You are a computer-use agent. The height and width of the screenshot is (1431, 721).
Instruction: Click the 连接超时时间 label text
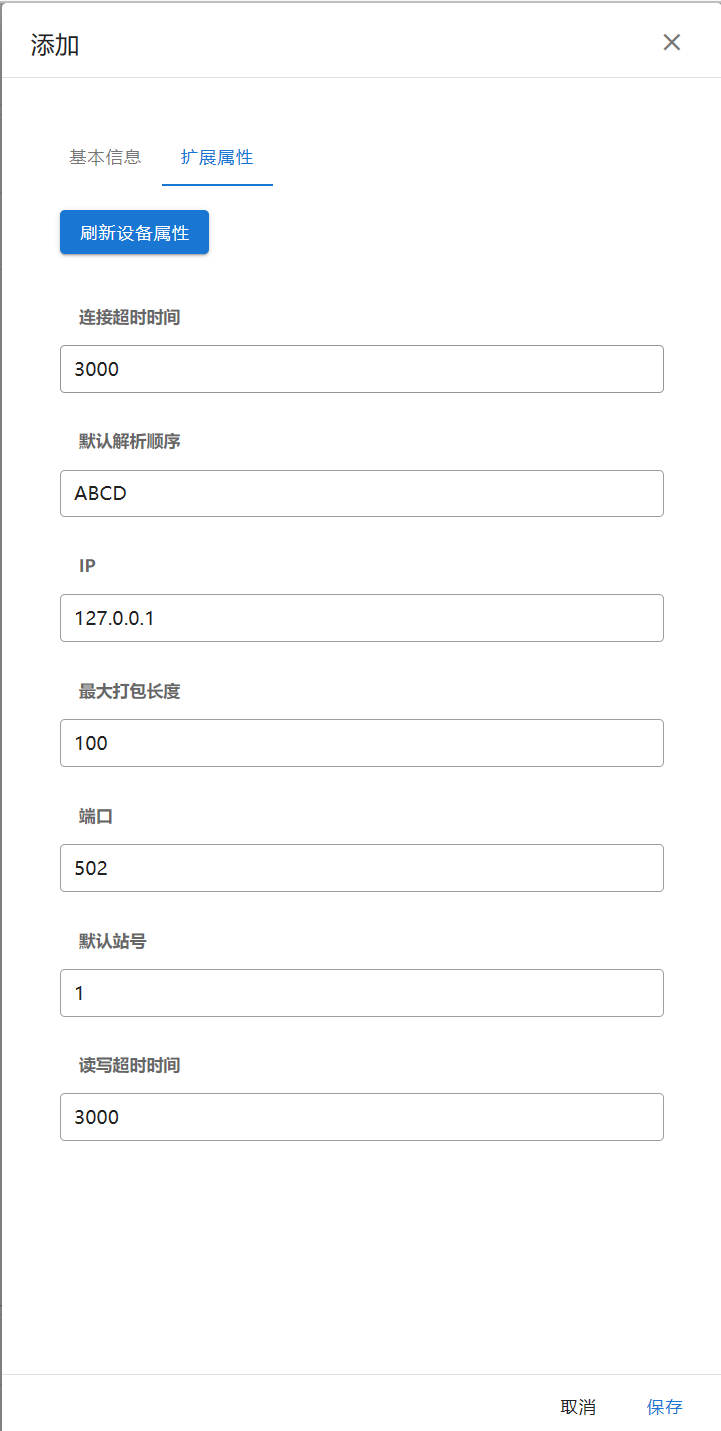tap(129, 317)
